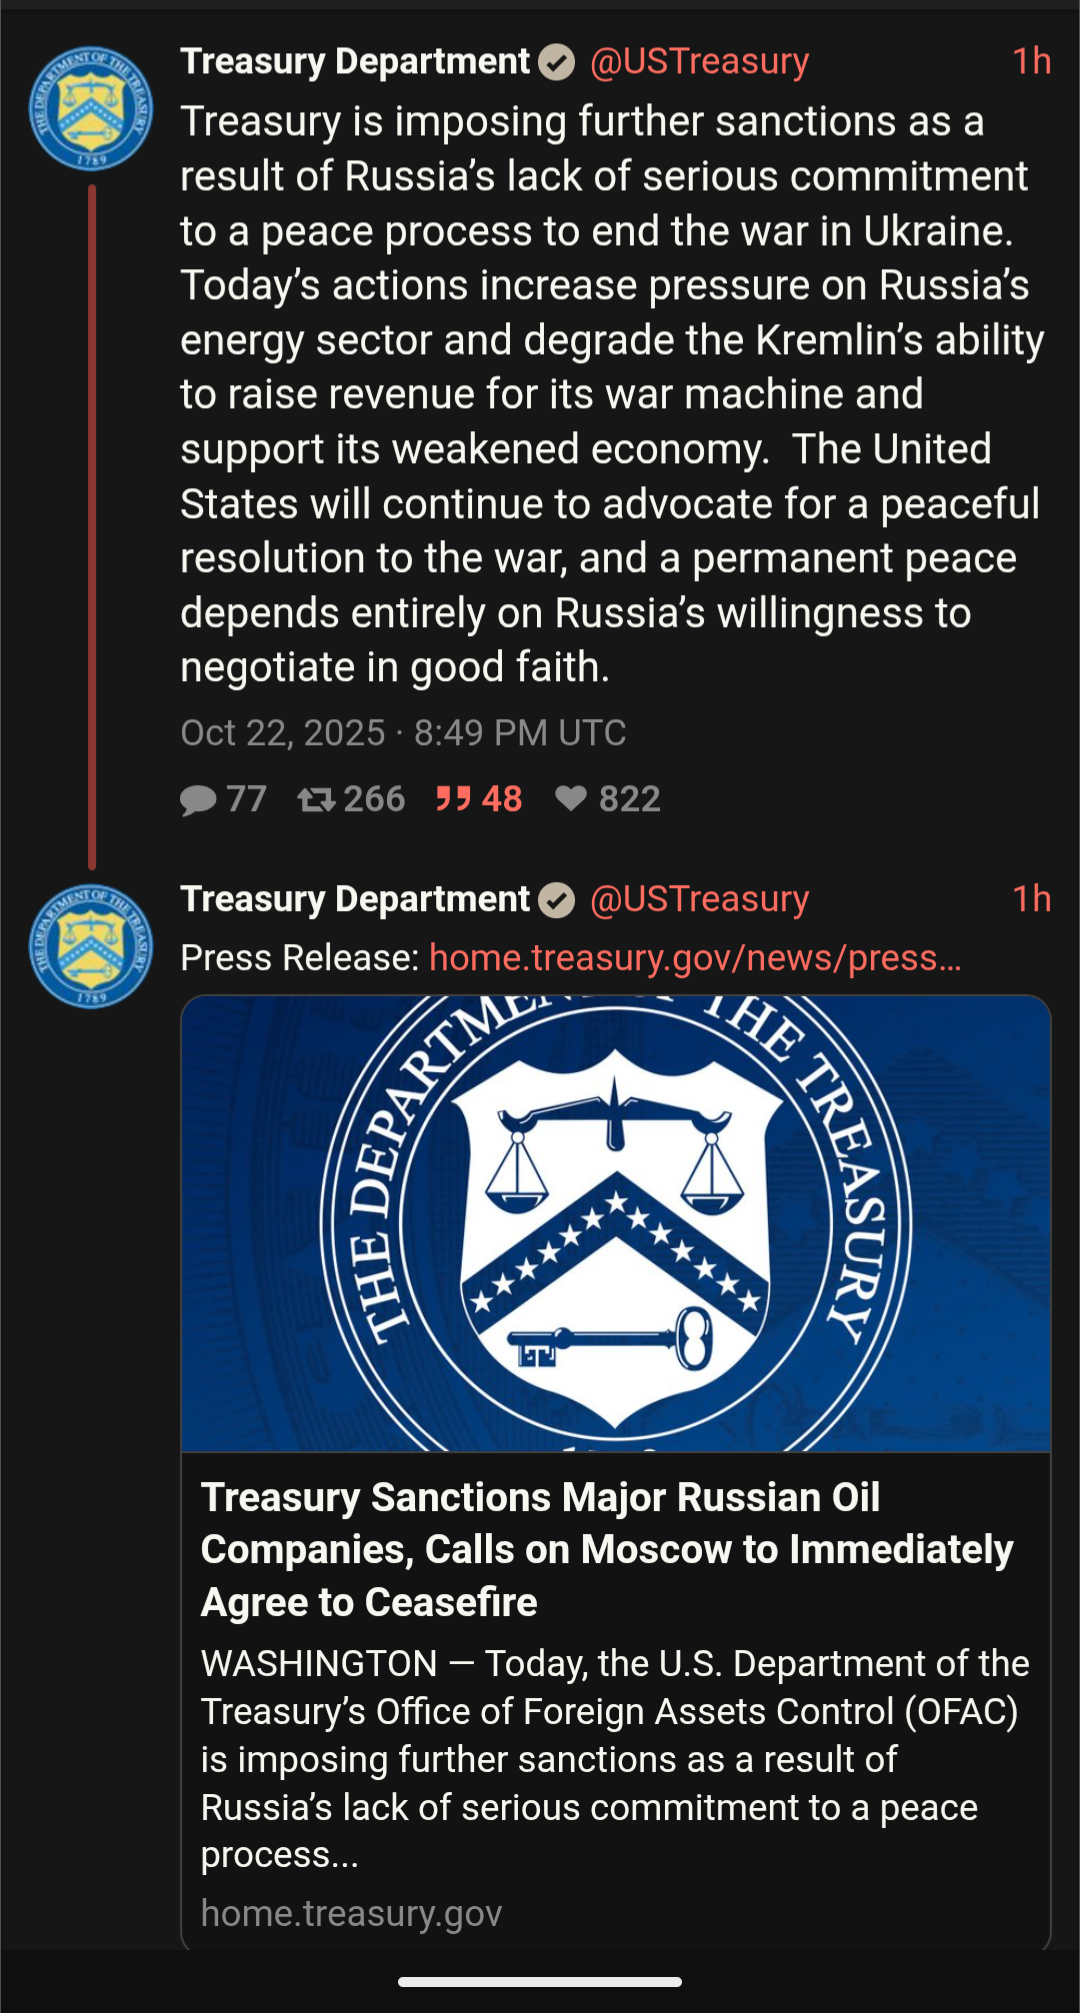
Task: Click the reply comment bubble icon
Action: (x=198, y=800)
